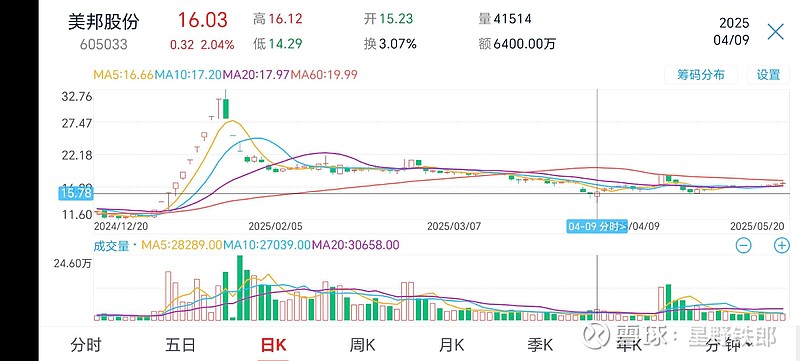Image resolution: width=800 pixels, height=361 pixels.
Task: Click volume MA10:27039.00 label
Action: click(266, 245)
